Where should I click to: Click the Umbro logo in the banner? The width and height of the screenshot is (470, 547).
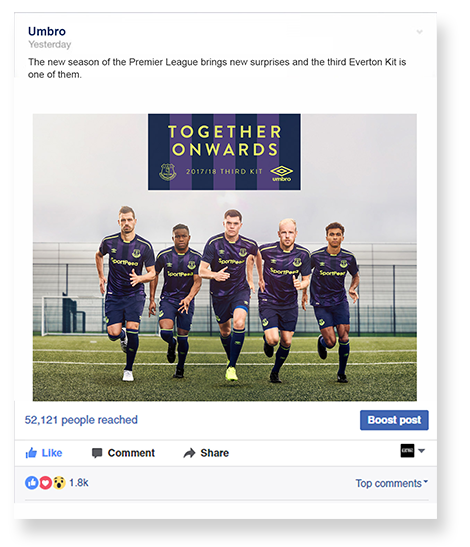click(x=282, y=173)
